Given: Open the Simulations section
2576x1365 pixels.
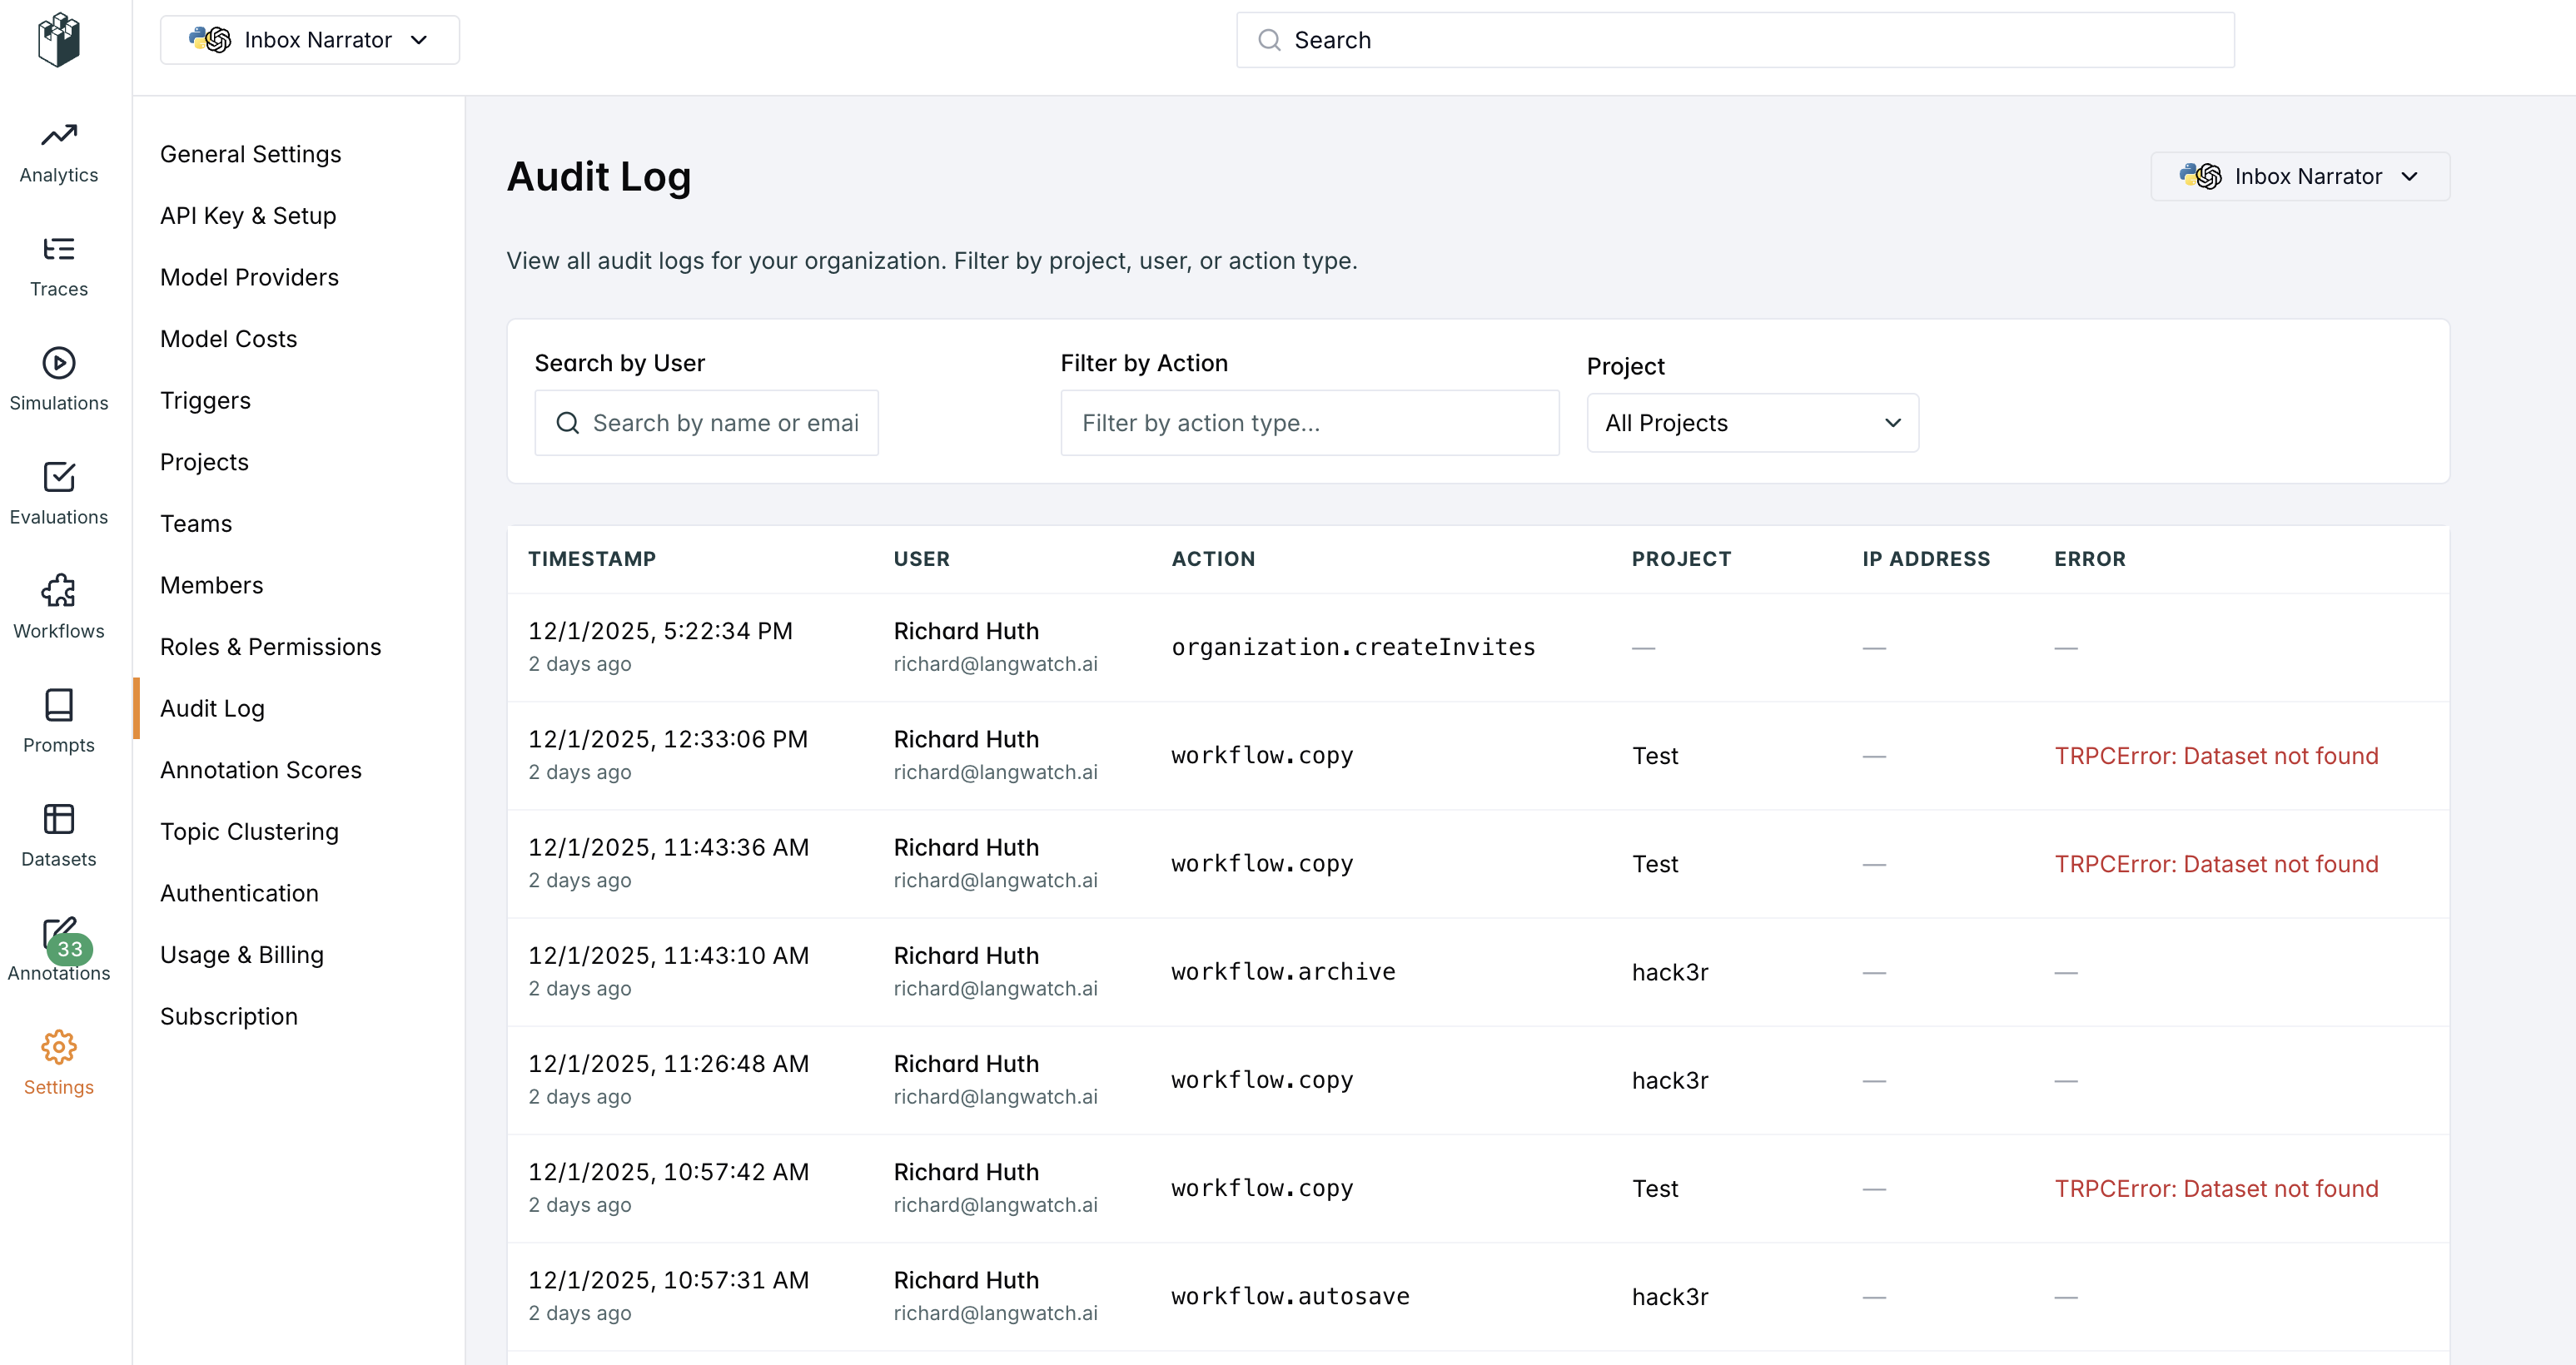Looking at the screenshot, I should 58,378.
